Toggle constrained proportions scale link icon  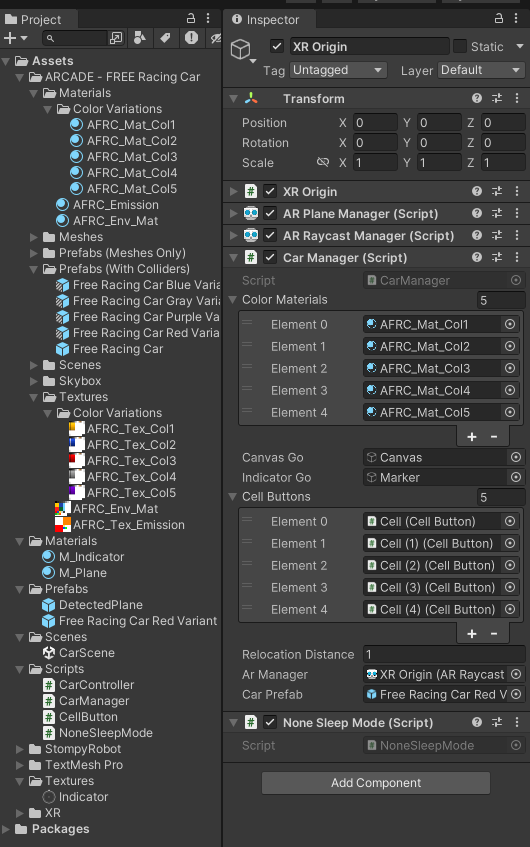pyautogui.click(x=323, y=162)
